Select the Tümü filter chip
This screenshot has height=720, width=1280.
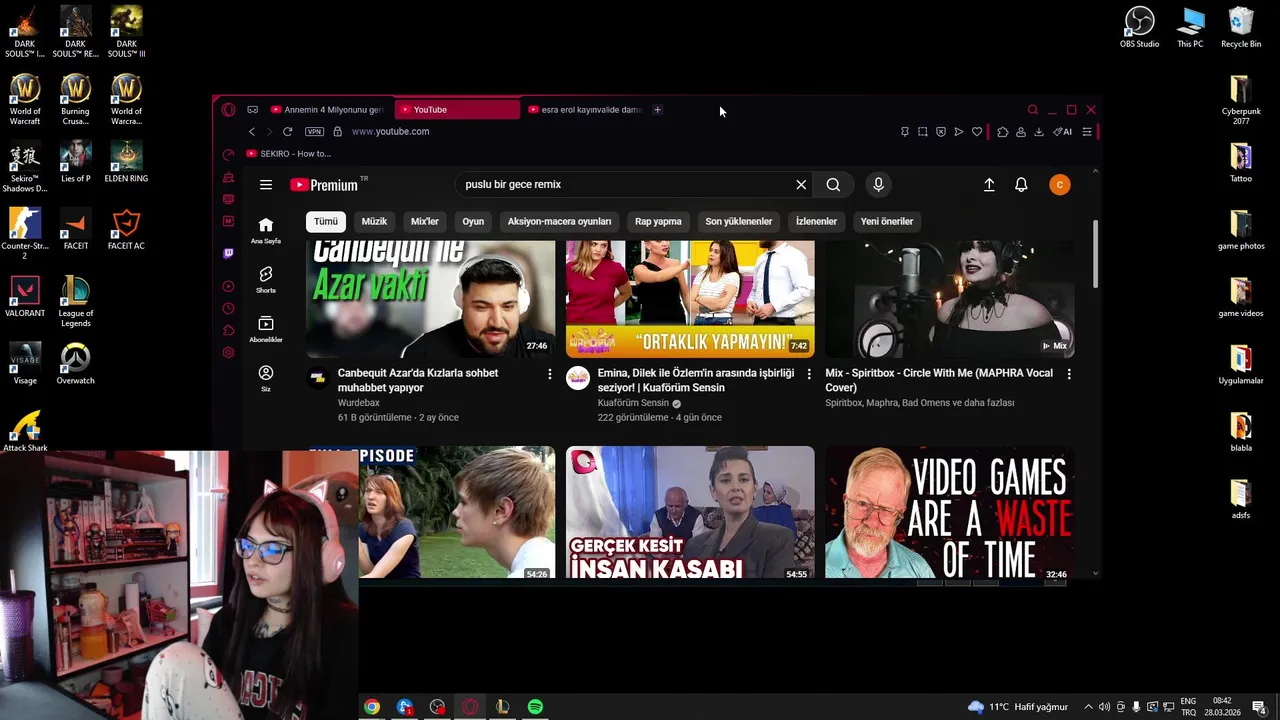pos(326,222)
